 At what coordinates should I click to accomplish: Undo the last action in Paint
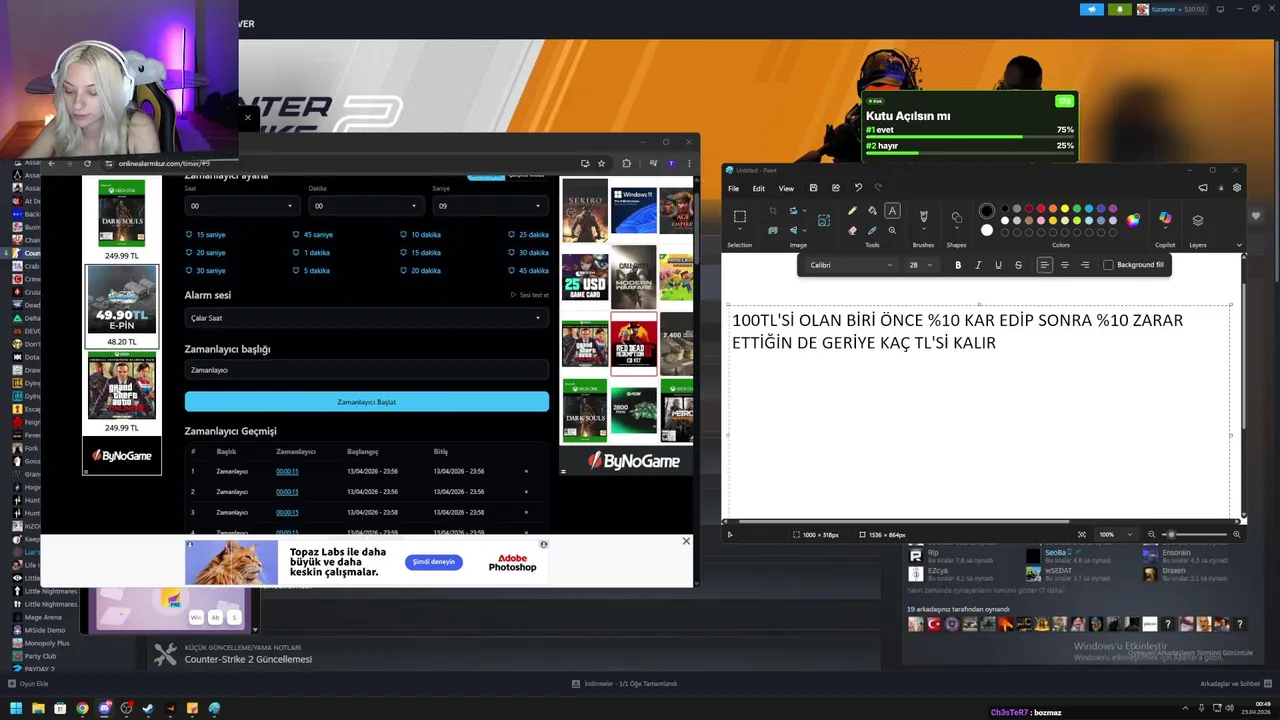858,188
